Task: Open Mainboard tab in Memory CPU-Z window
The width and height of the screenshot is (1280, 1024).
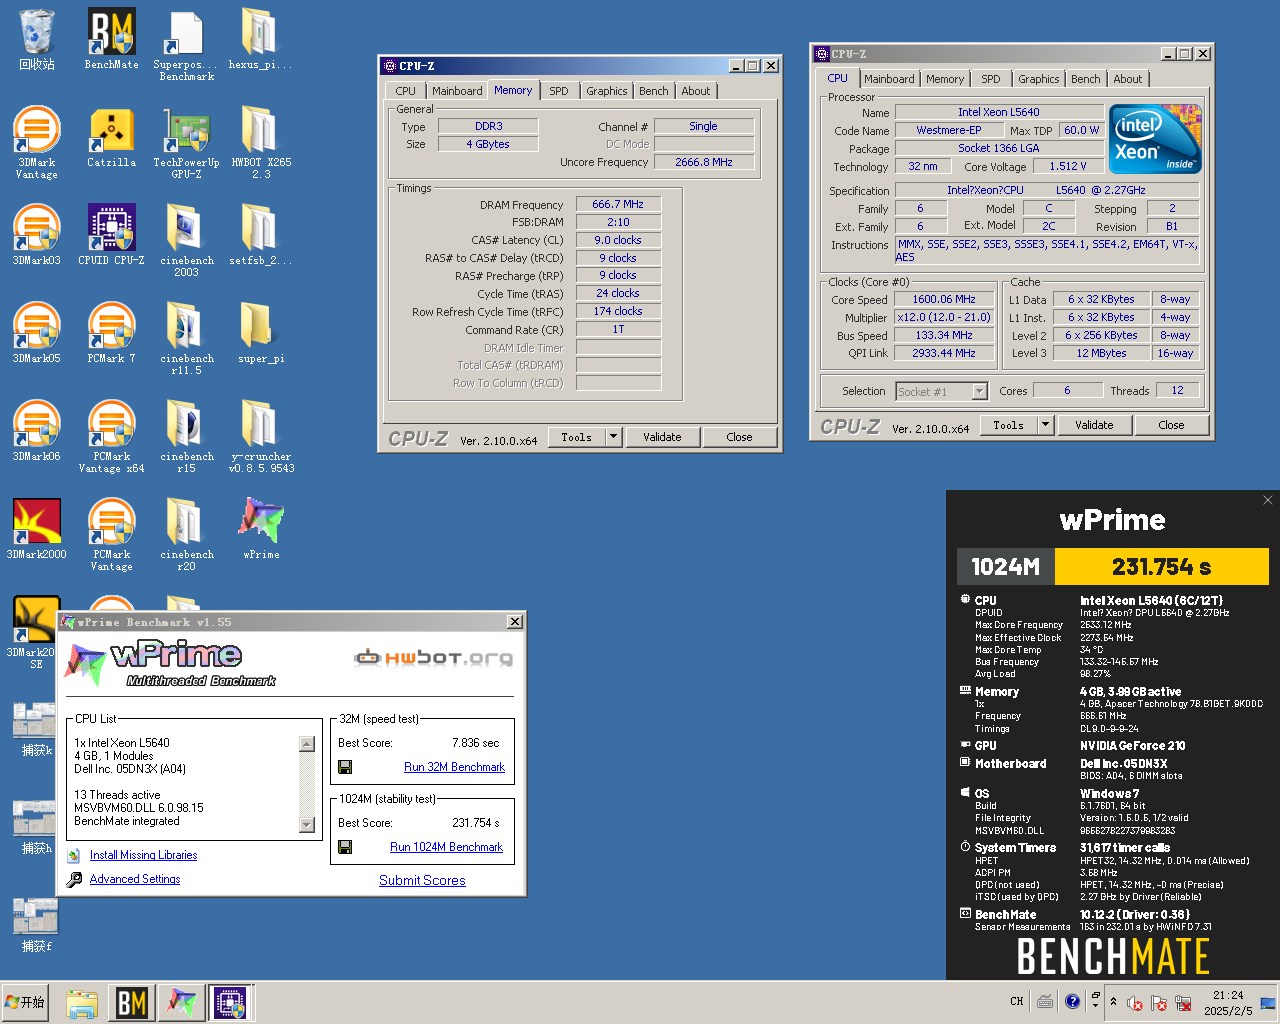Action: coord(457,91)
